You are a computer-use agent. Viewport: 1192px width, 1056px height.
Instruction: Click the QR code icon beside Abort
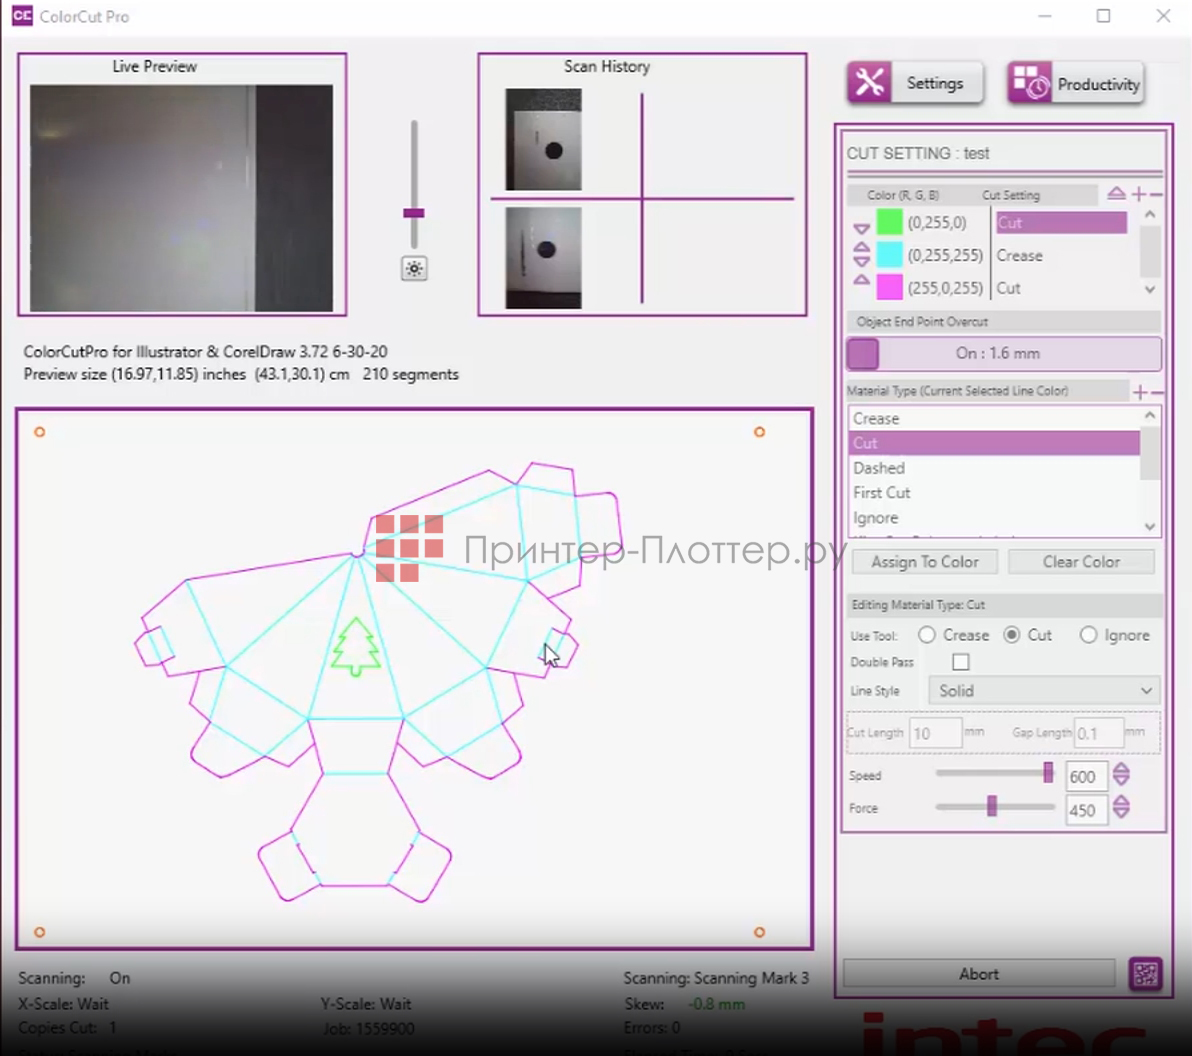pyautogui.click(x=1145, y=974)
